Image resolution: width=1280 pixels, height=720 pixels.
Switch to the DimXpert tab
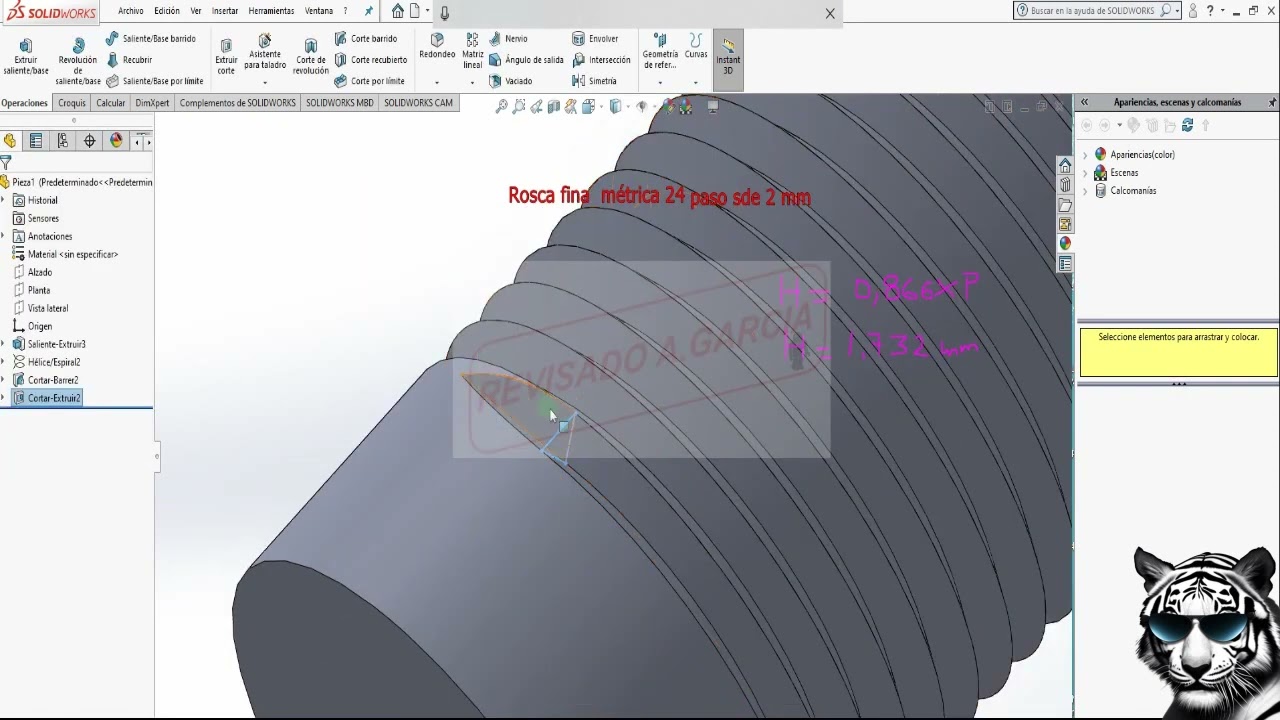click(x=153, y=103)
